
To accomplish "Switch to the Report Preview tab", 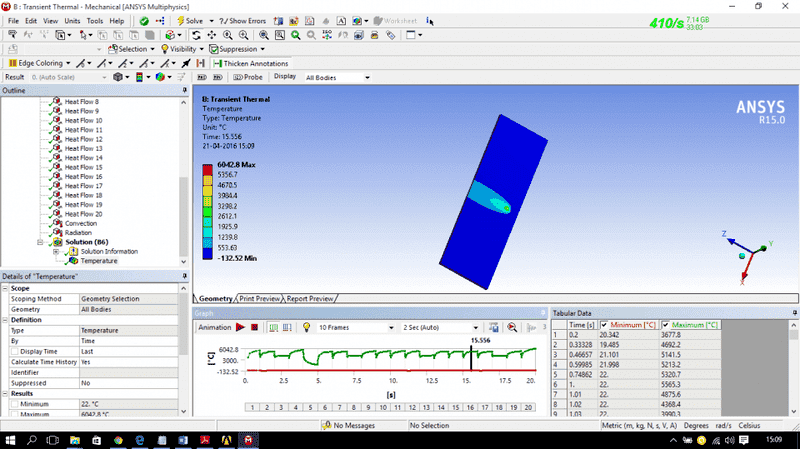I will pyautogui.click(x=310, y=298).
